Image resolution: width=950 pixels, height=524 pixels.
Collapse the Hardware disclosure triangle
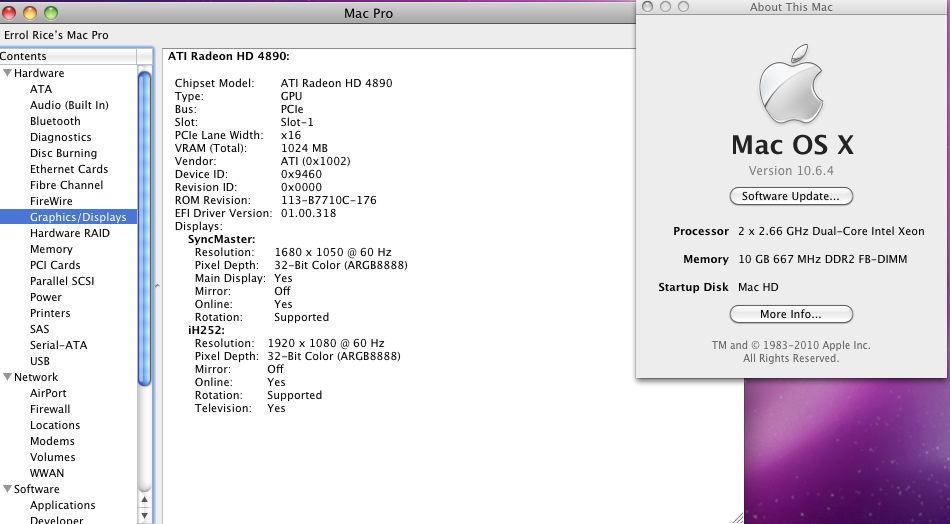coord(7,73)
